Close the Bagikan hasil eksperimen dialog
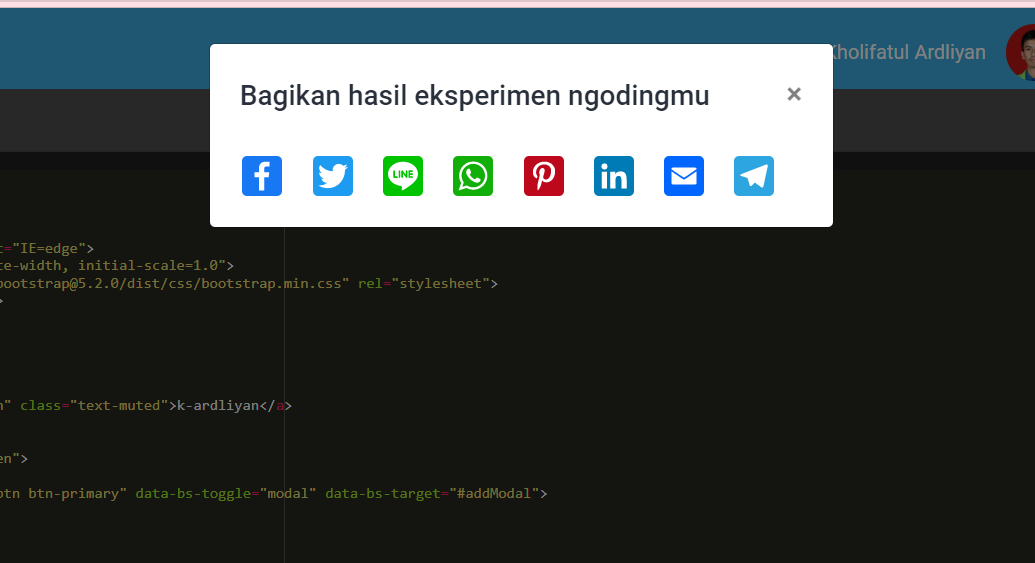This screenshot has width=1035, height=563. coord(794,94)
